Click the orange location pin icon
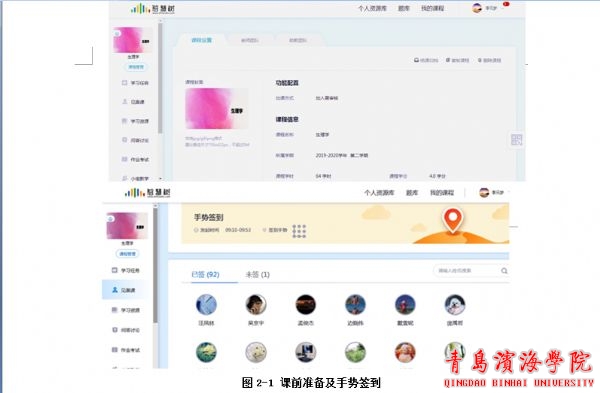 click(453, 220)
